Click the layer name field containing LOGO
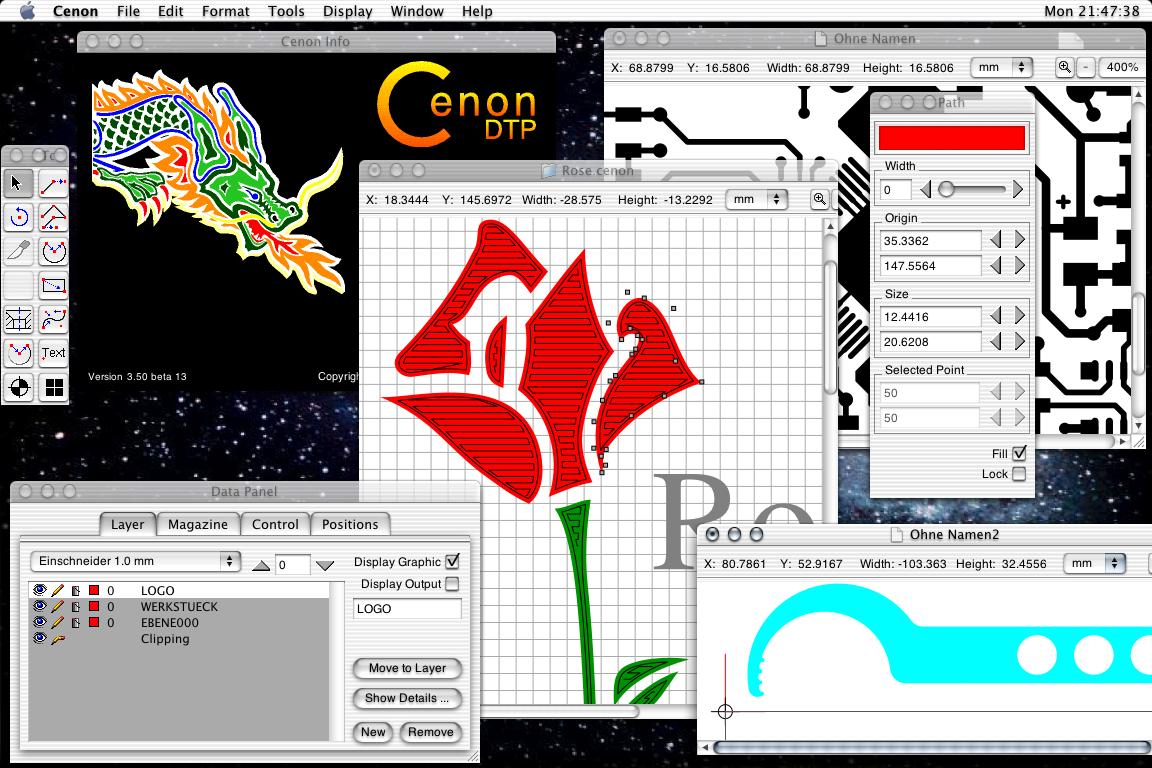The image size is (1152, 768). click(407, 608)
